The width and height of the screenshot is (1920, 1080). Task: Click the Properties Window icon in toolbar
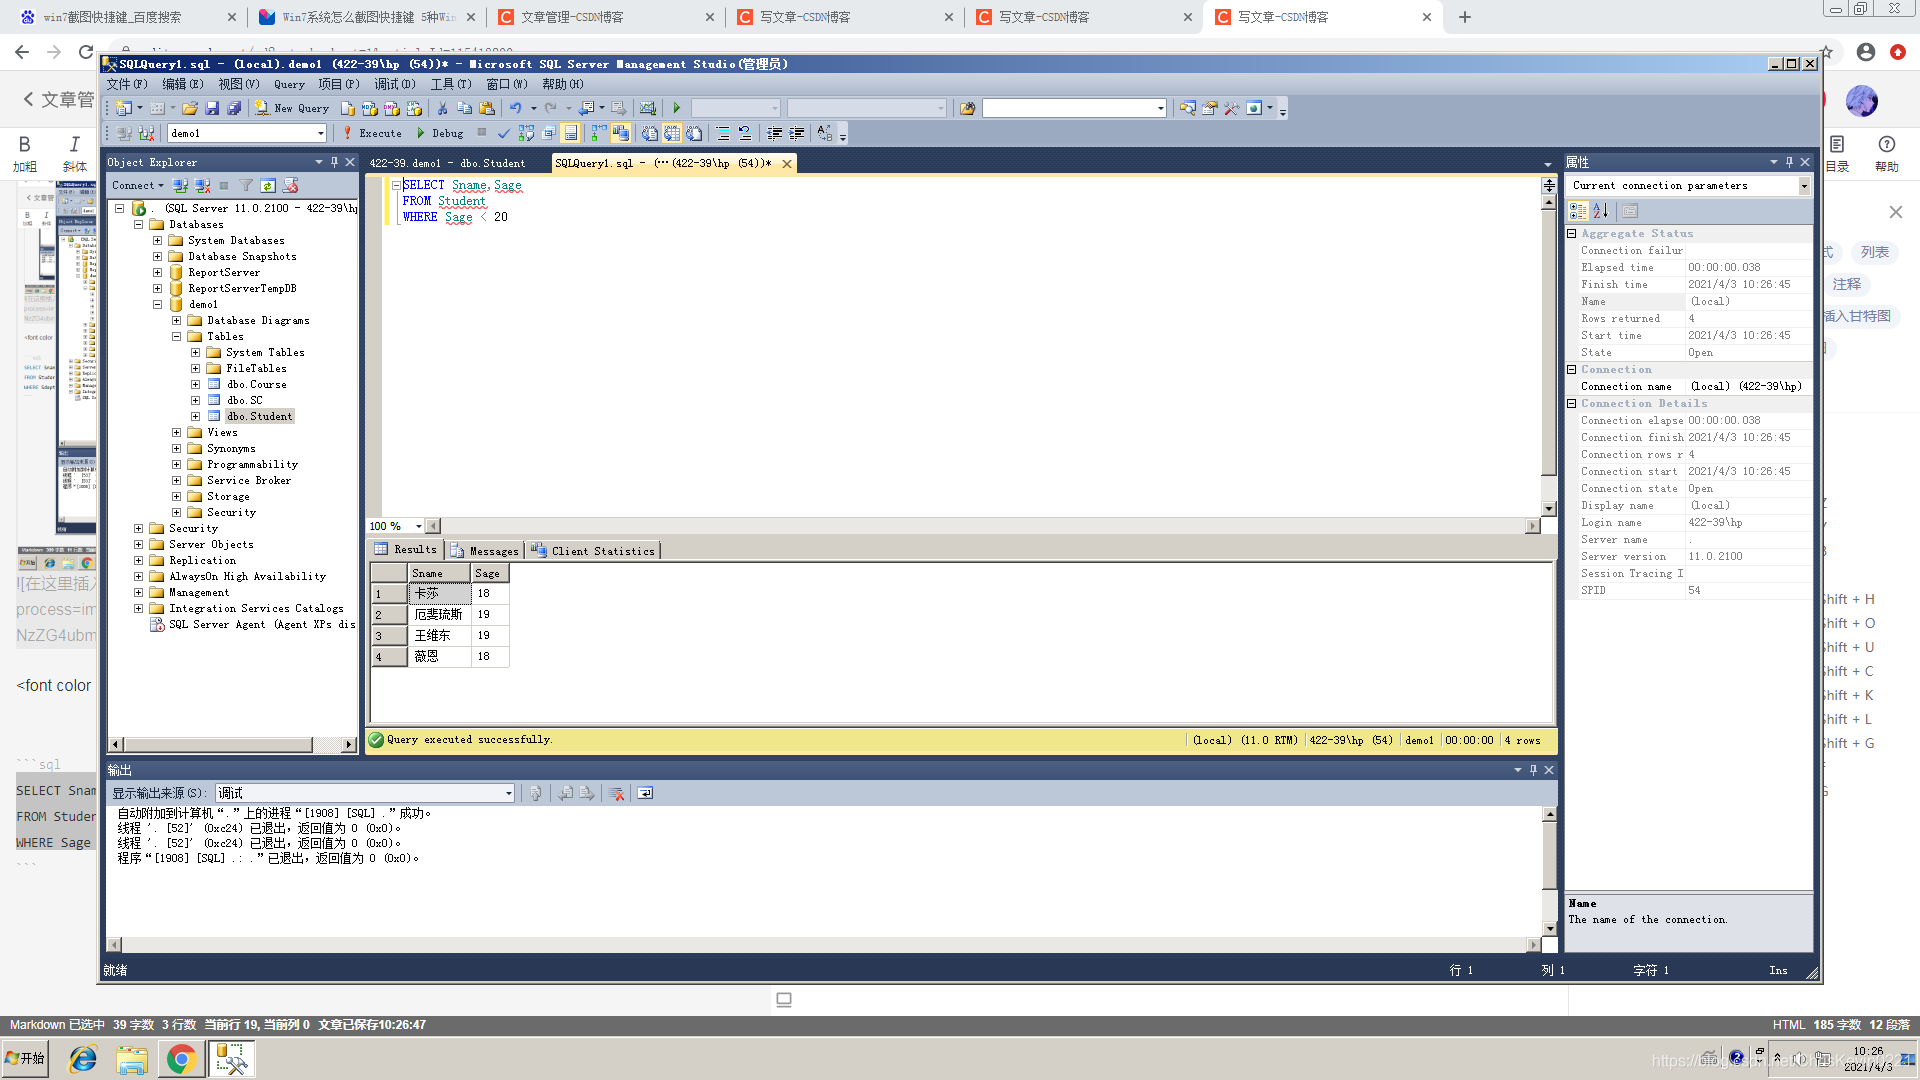click(x=1209, y=108)
